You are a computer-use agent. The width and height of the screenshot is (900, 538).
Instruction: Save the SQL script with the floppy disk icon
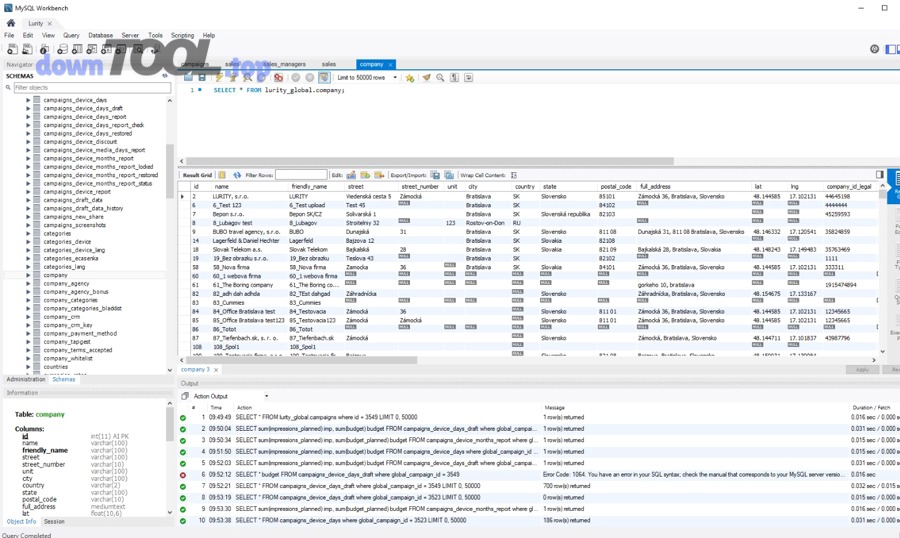pyautogui.click(x=202, y=77)
